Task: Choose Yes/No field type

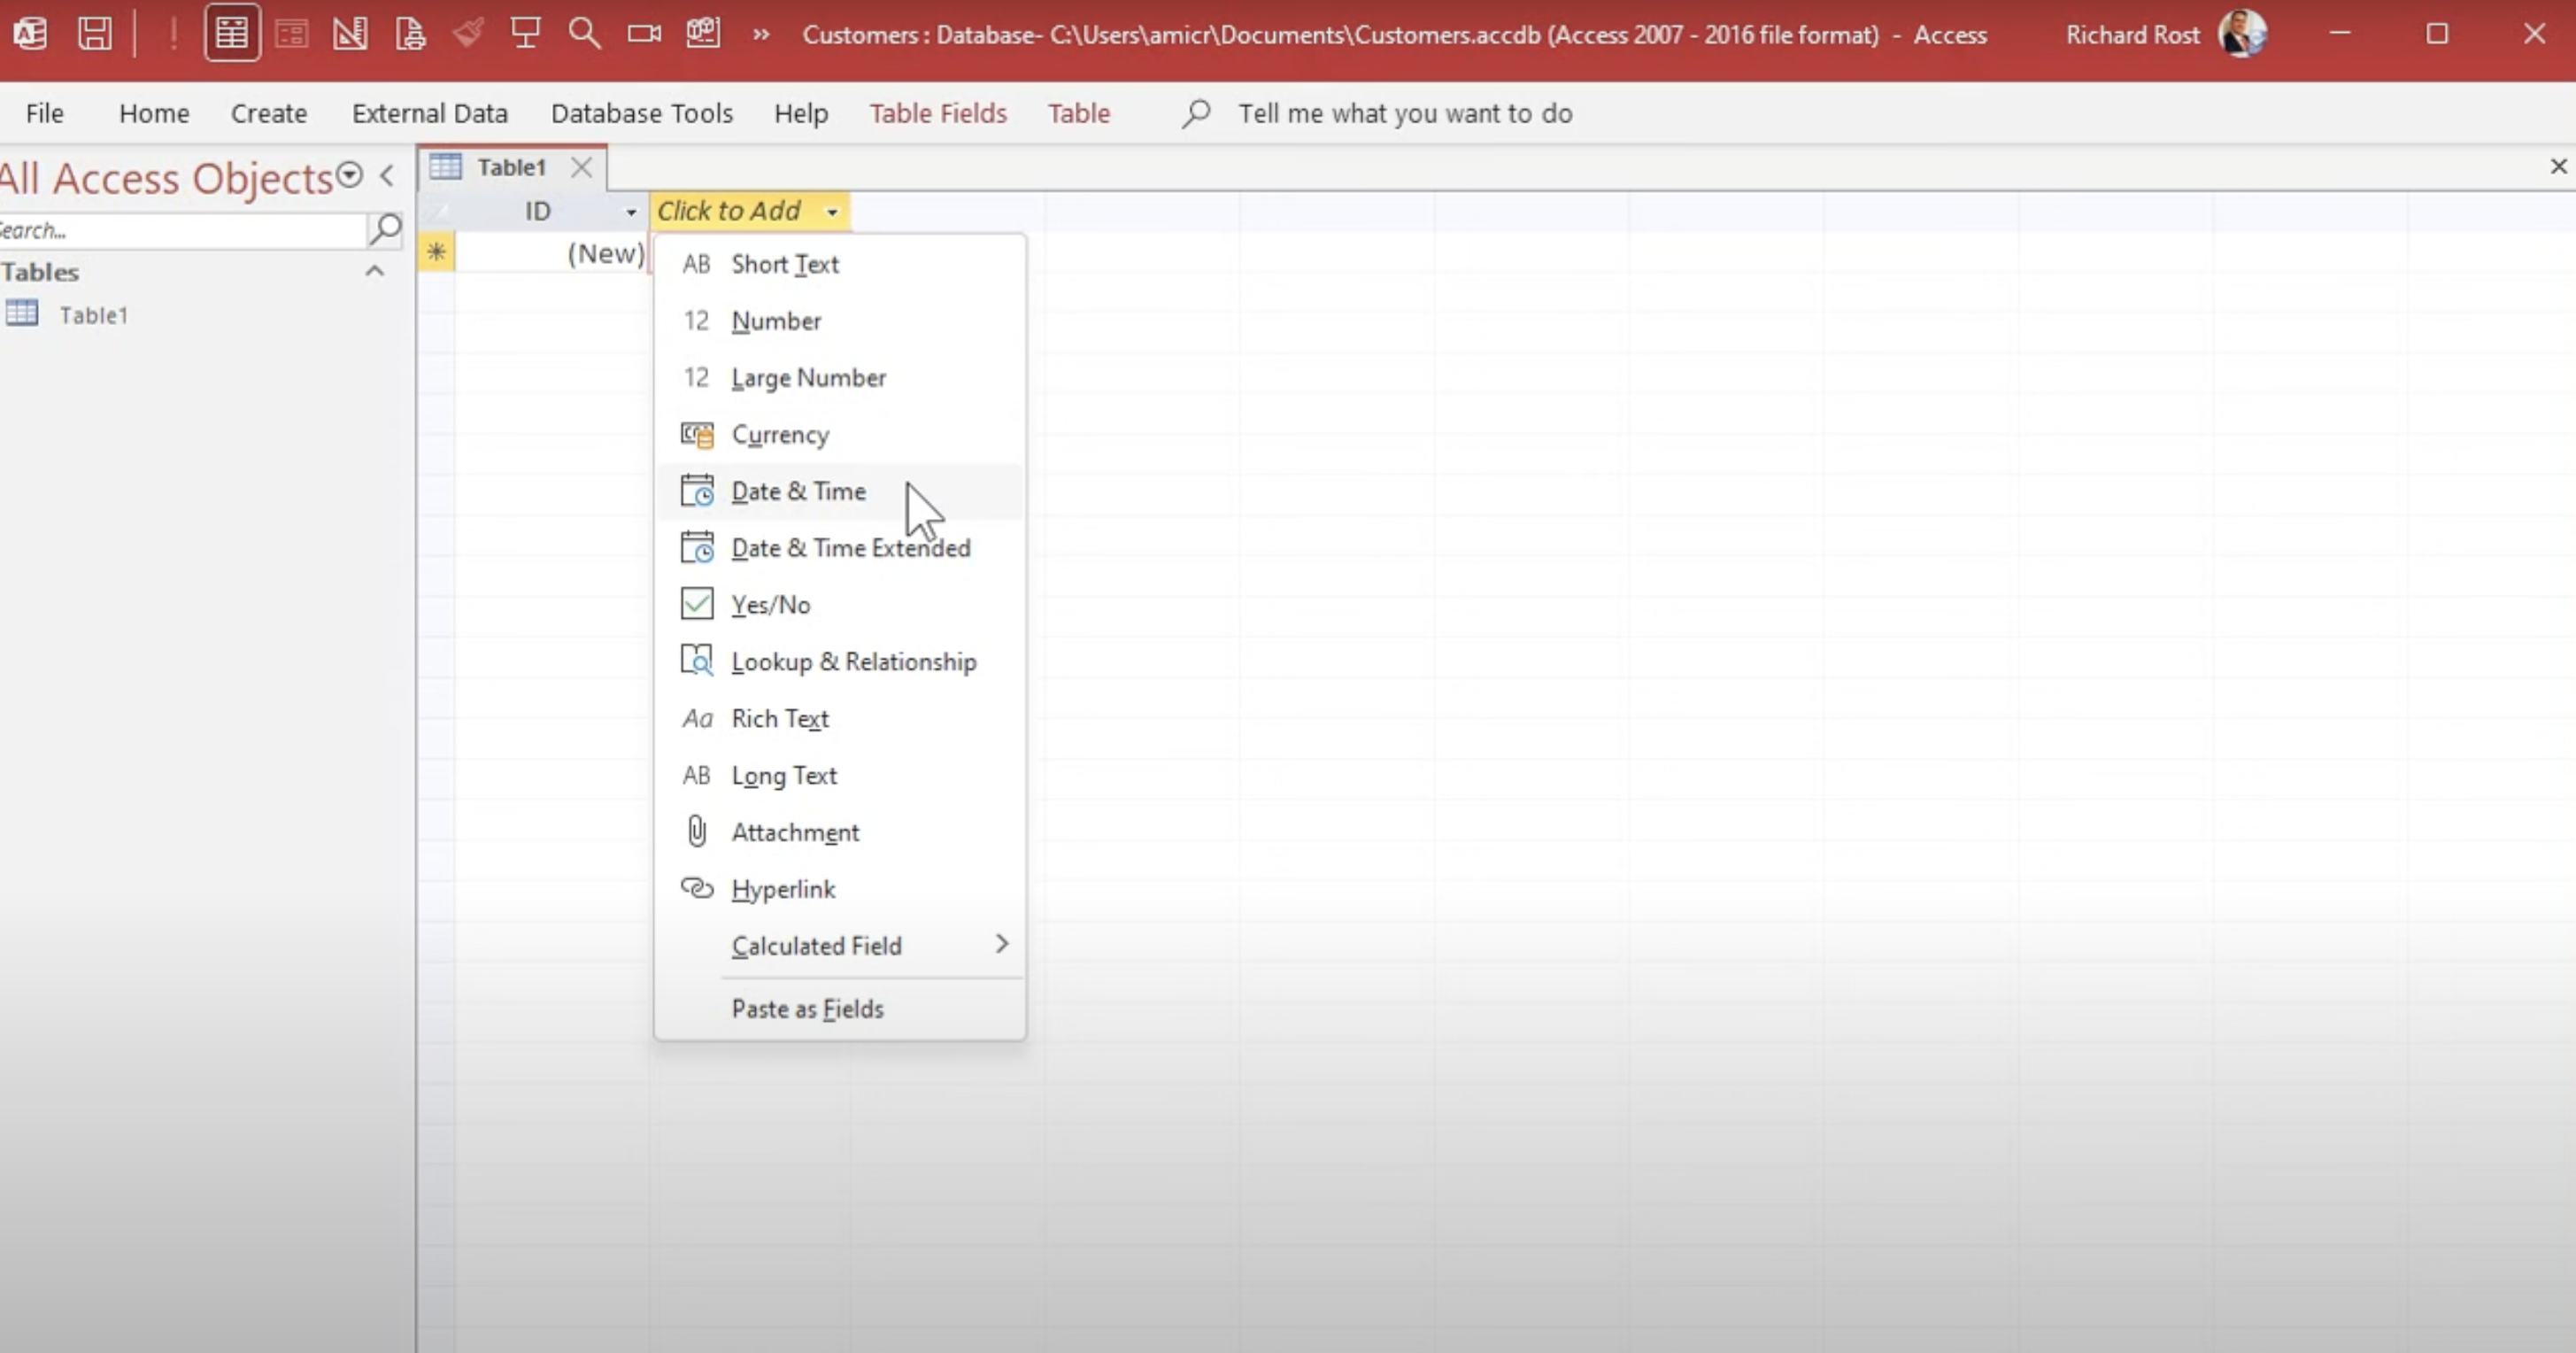Action: point(839,605)
